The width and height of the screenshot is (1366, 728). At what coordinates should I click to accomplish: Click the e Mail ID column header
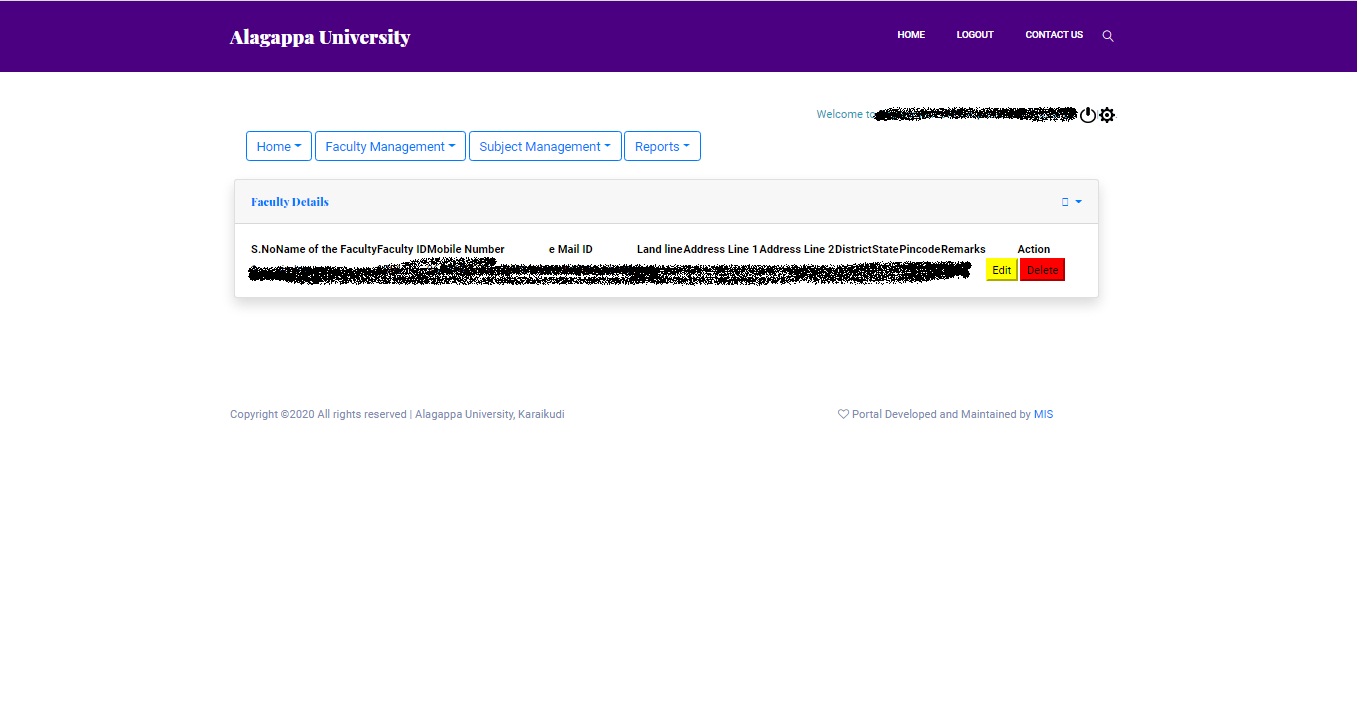point(571,249)
